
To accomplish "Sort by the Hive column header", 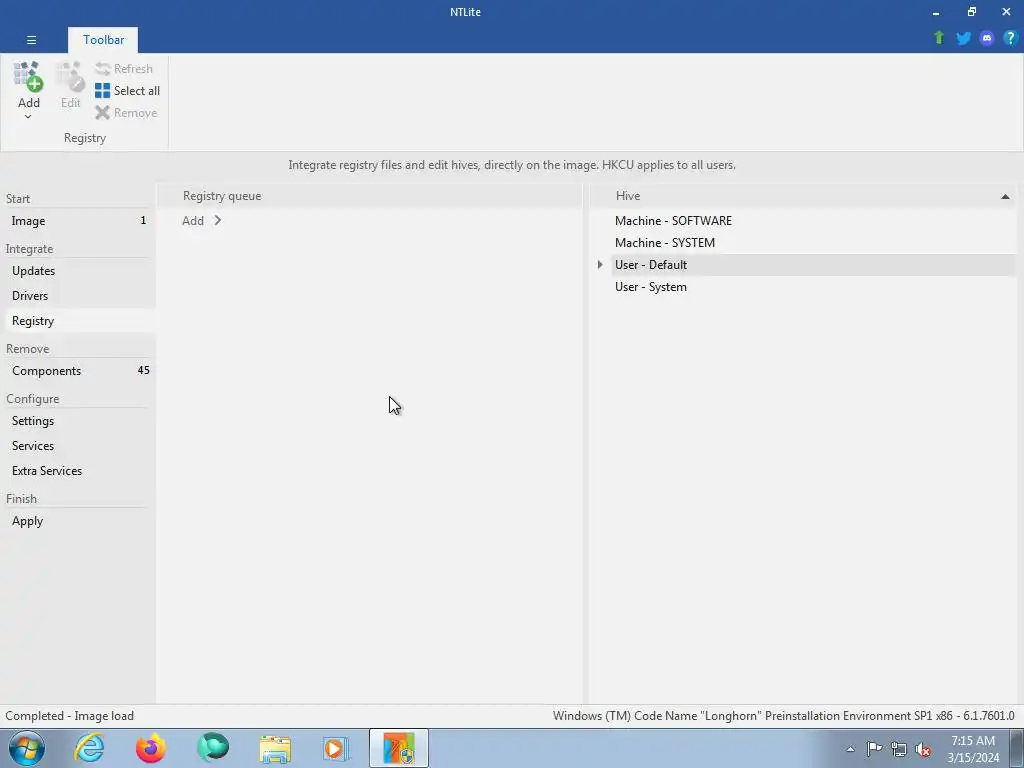I will (x=803, y=196).
